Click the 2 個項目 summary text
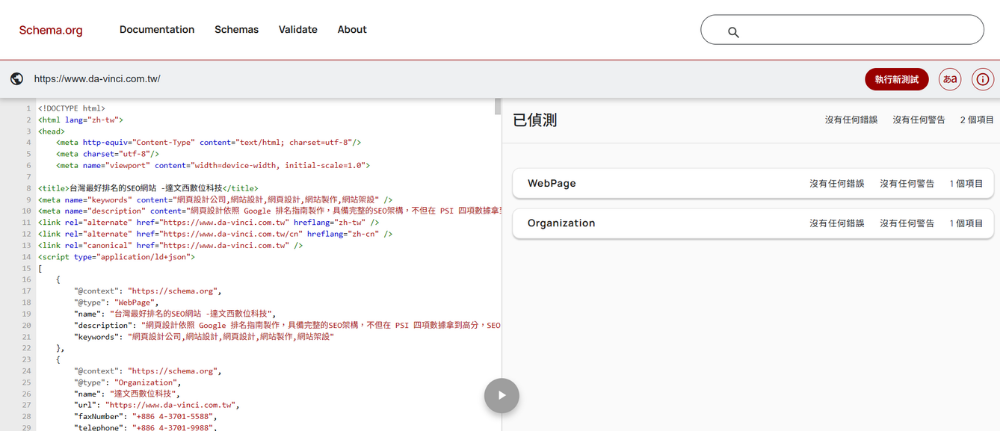This screenshot has height=431, width=1000. [977, 120]
